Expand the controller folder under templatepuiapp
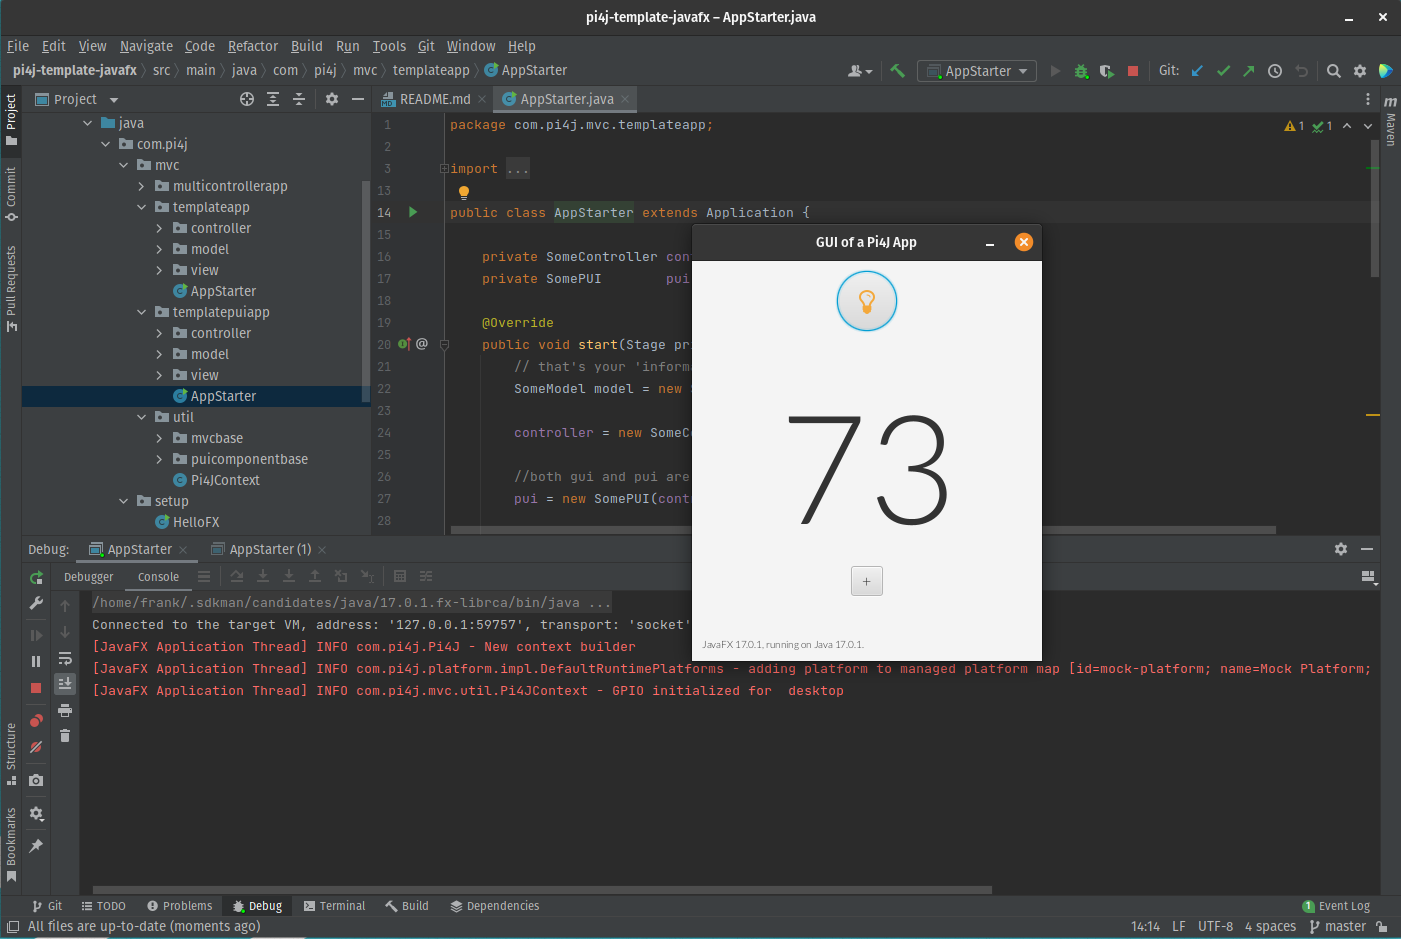 click(x=158, y=332)
